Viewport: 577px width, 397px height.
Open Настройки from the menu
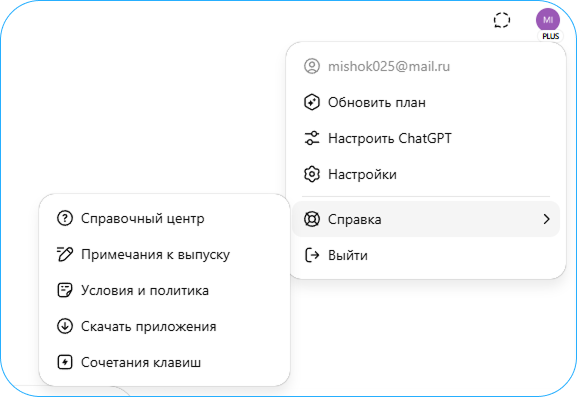(x=426, y=174)
